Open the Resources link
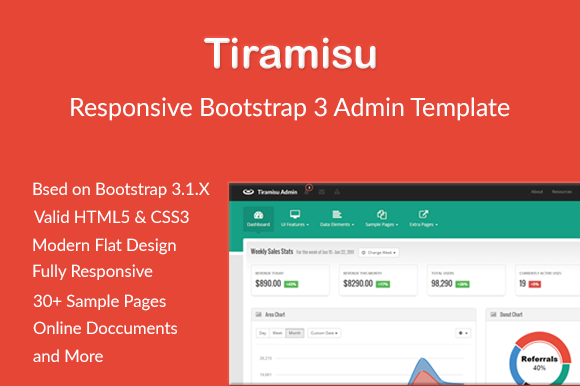 [x=562, y=192]
